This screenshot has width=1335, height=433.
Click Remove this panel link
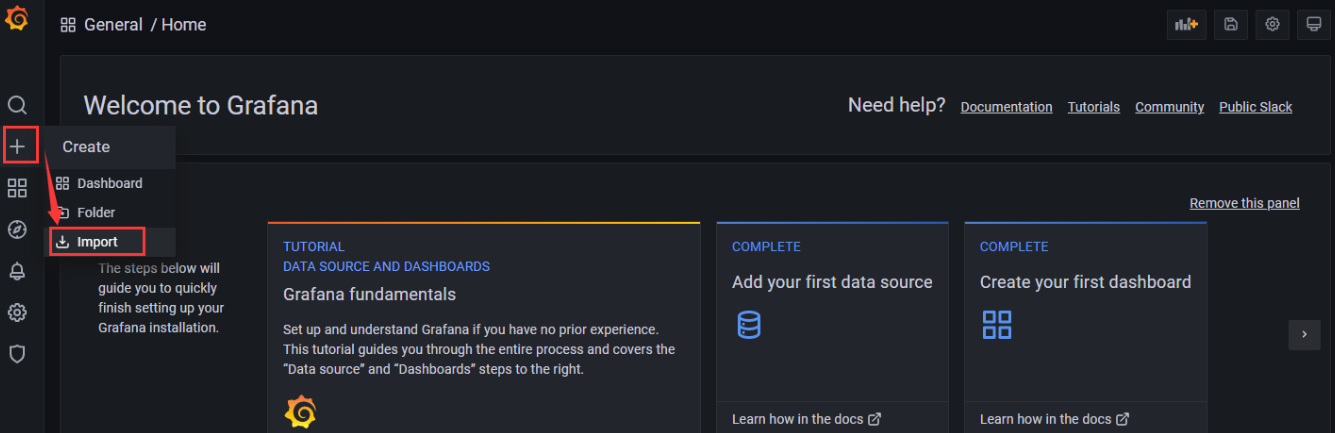click(1245, 203)
